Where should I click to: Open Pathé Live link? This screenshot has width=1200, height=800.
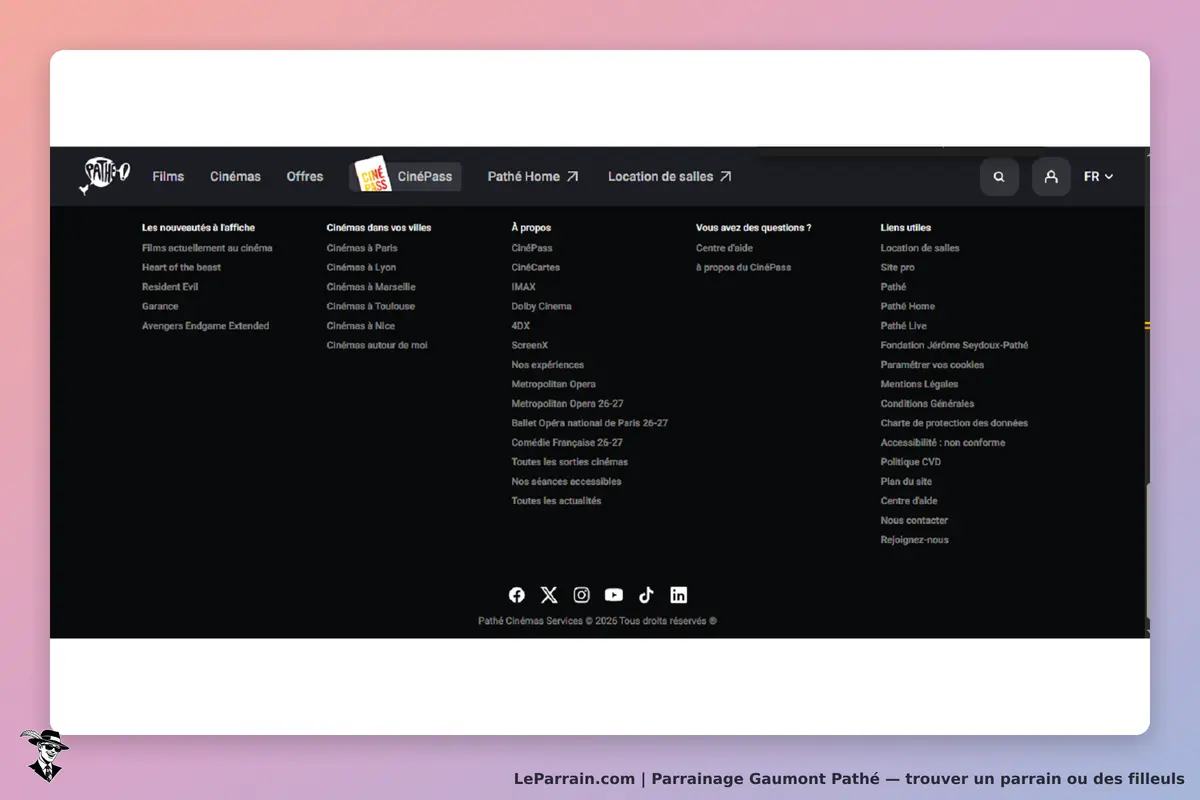pos(904,326)
